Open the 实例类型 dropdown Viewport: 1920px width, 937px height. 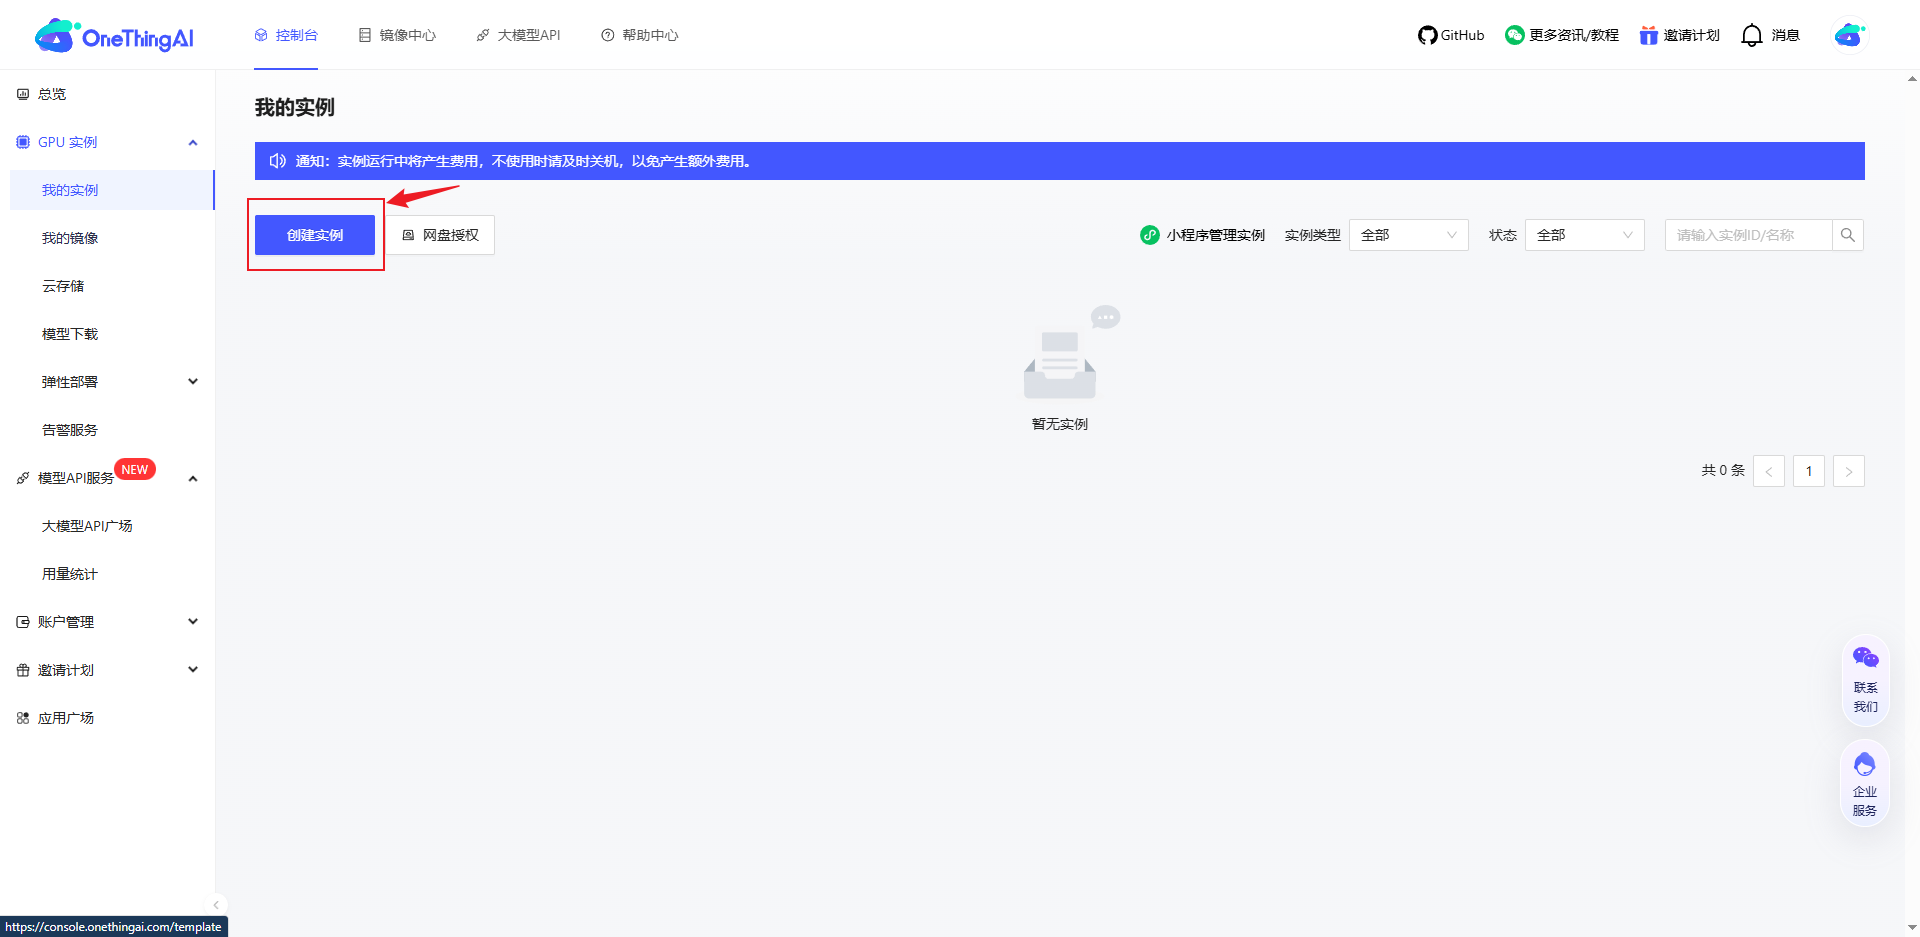(x=1409, y=235)
